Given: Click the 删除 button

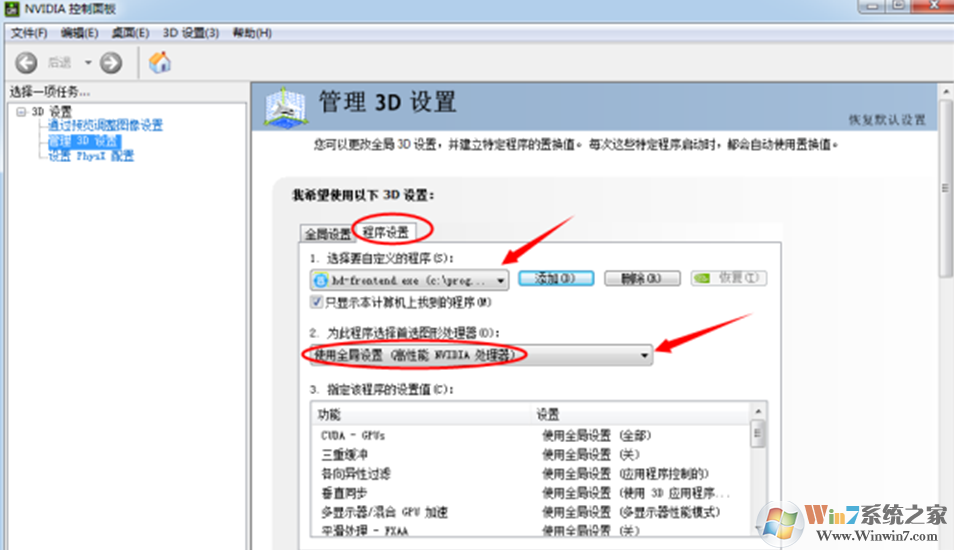Looking at the screenshot, I should (x=642, y=279).
